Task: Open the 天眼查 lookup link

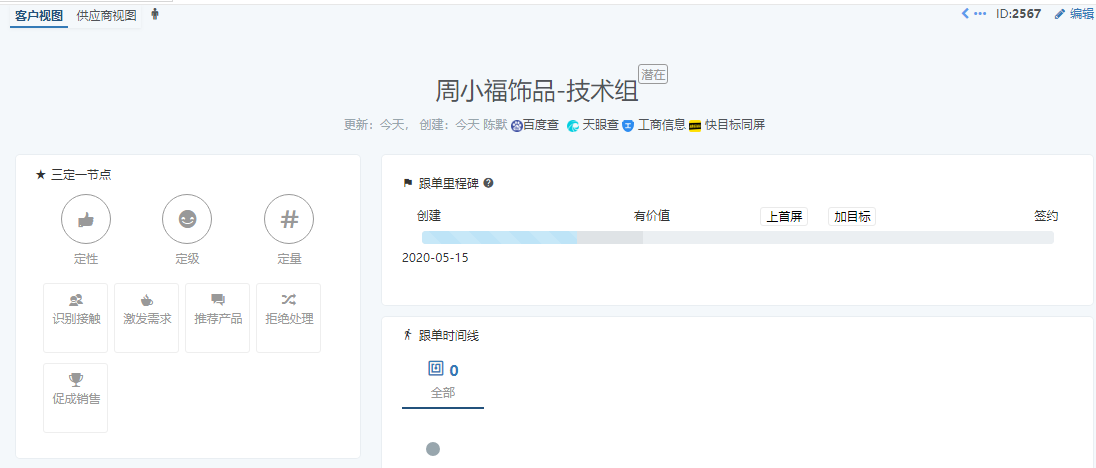Action: (x=593, y=125)
